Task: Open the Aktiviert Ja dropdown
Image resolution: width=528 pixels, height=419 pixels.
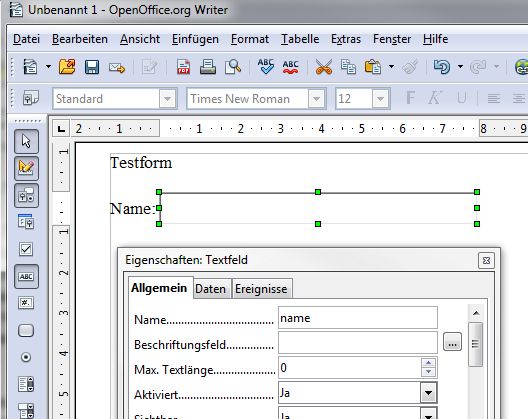Action: (x=428, y=393)
